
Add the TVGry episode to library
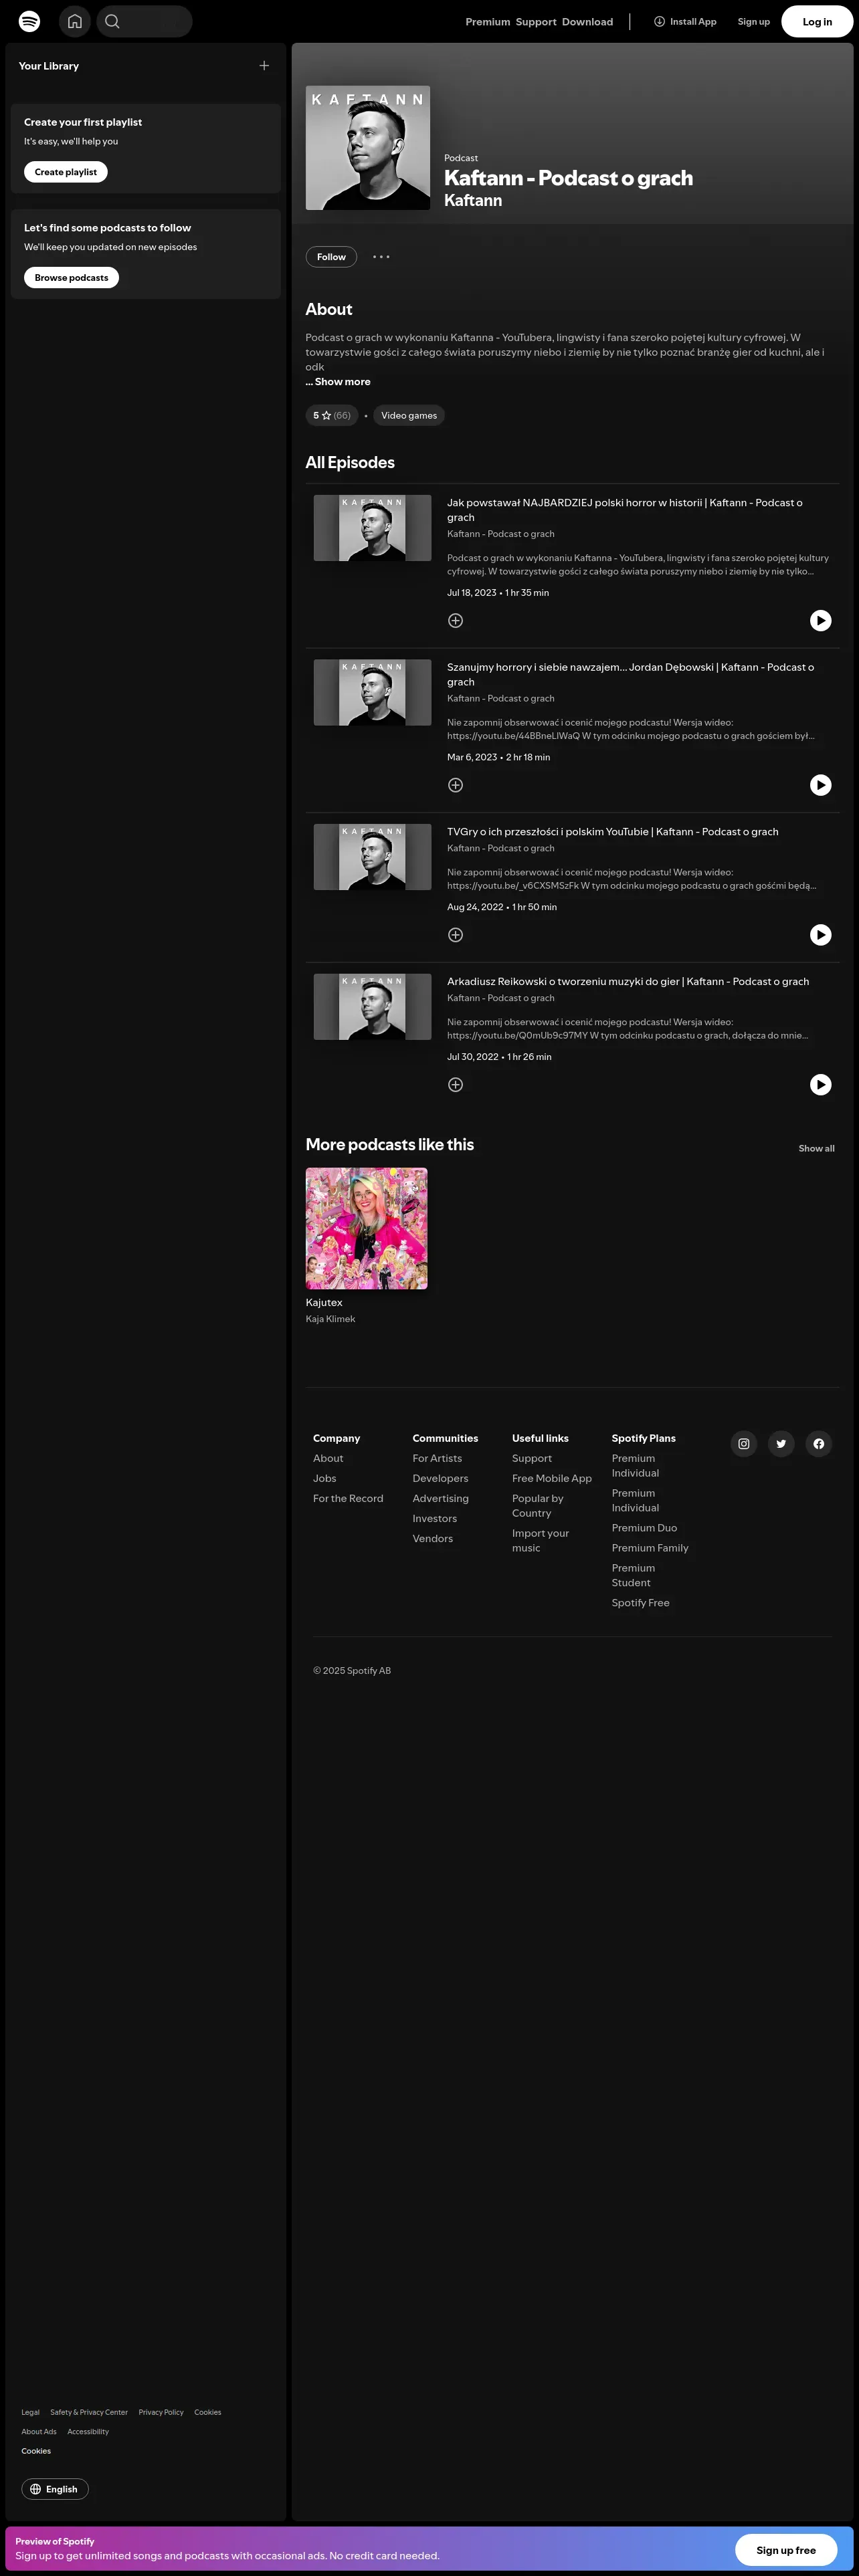(x=455, y=935)
